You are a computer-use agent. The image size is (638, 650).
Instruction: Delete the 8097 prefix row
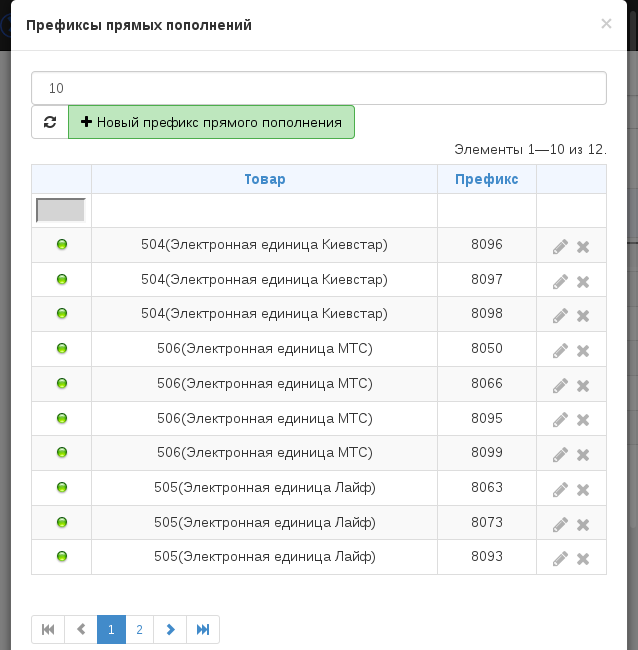click(x=583, y=282)
